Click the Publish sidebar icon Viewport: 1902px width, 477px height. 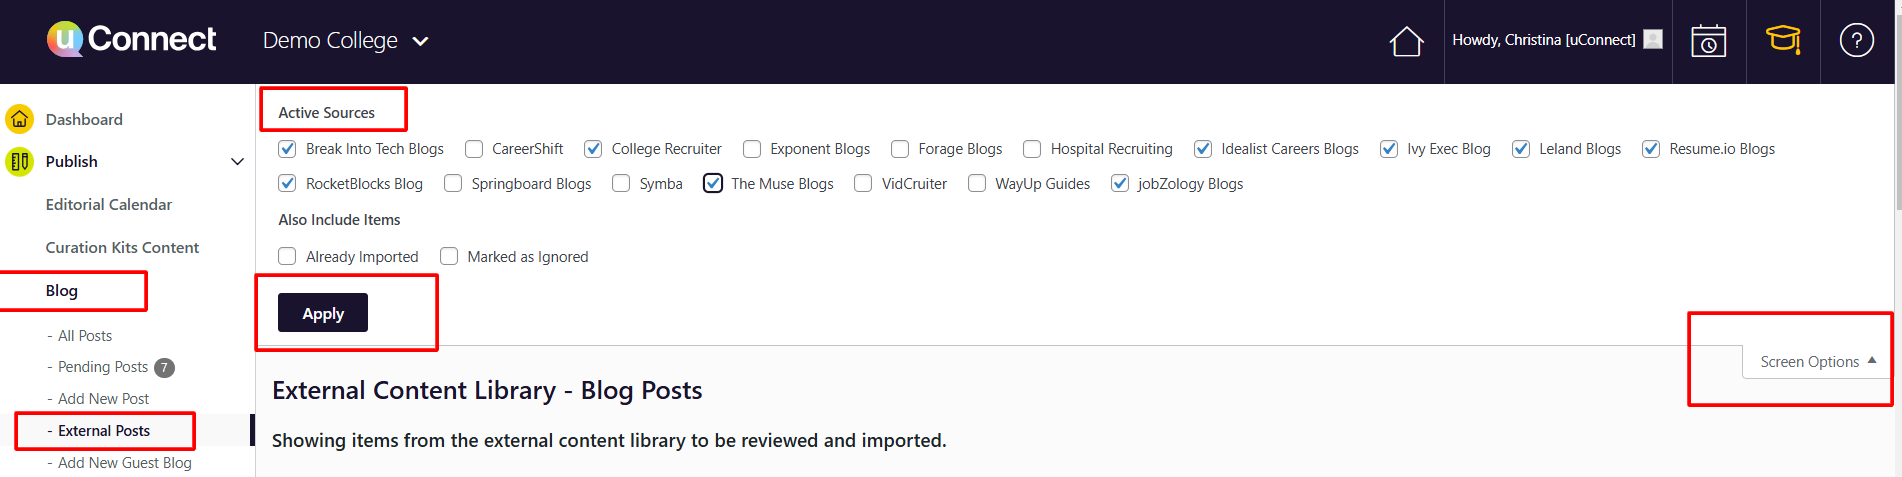point(19,161)
